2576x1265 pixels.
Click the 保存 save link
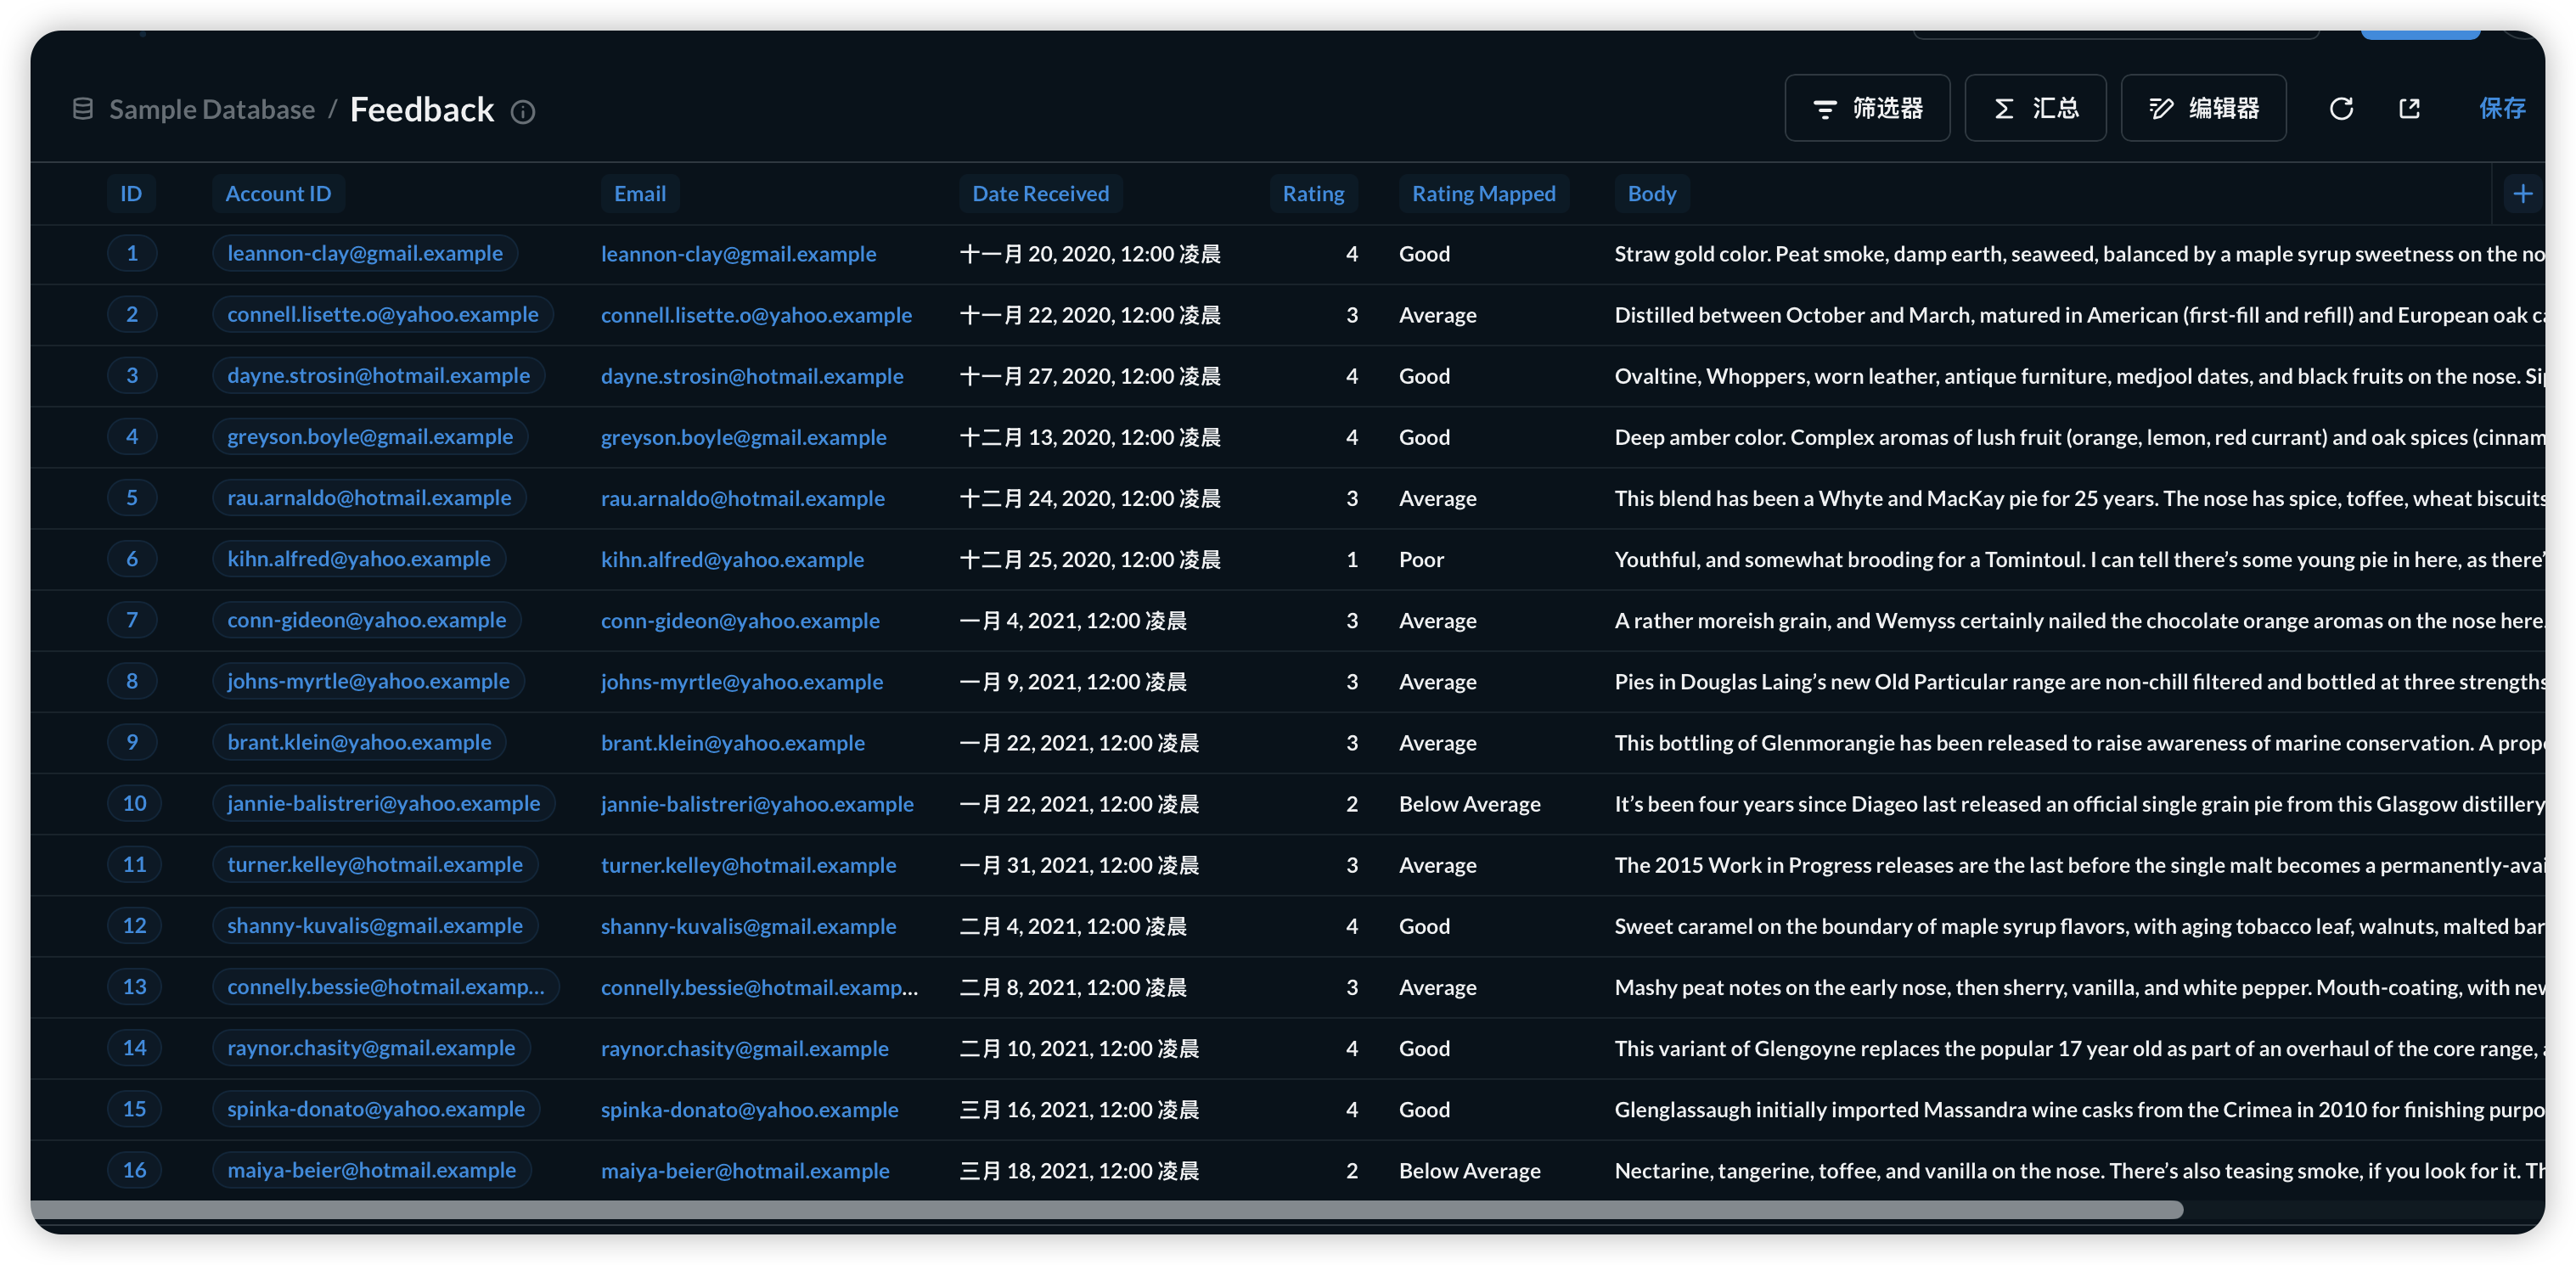pos(2502,108)
